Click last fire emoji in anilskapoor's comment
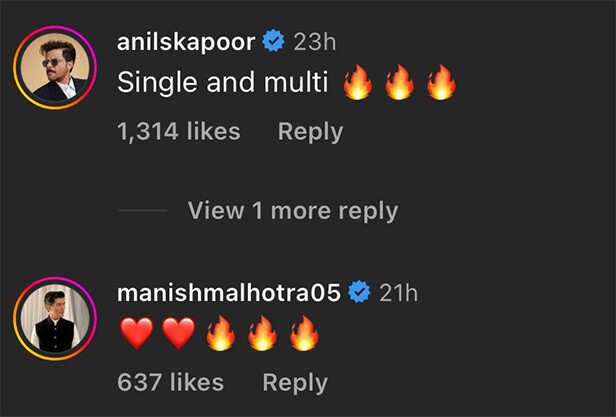Viewport: 616px width, 417px height. click(441, 83)
